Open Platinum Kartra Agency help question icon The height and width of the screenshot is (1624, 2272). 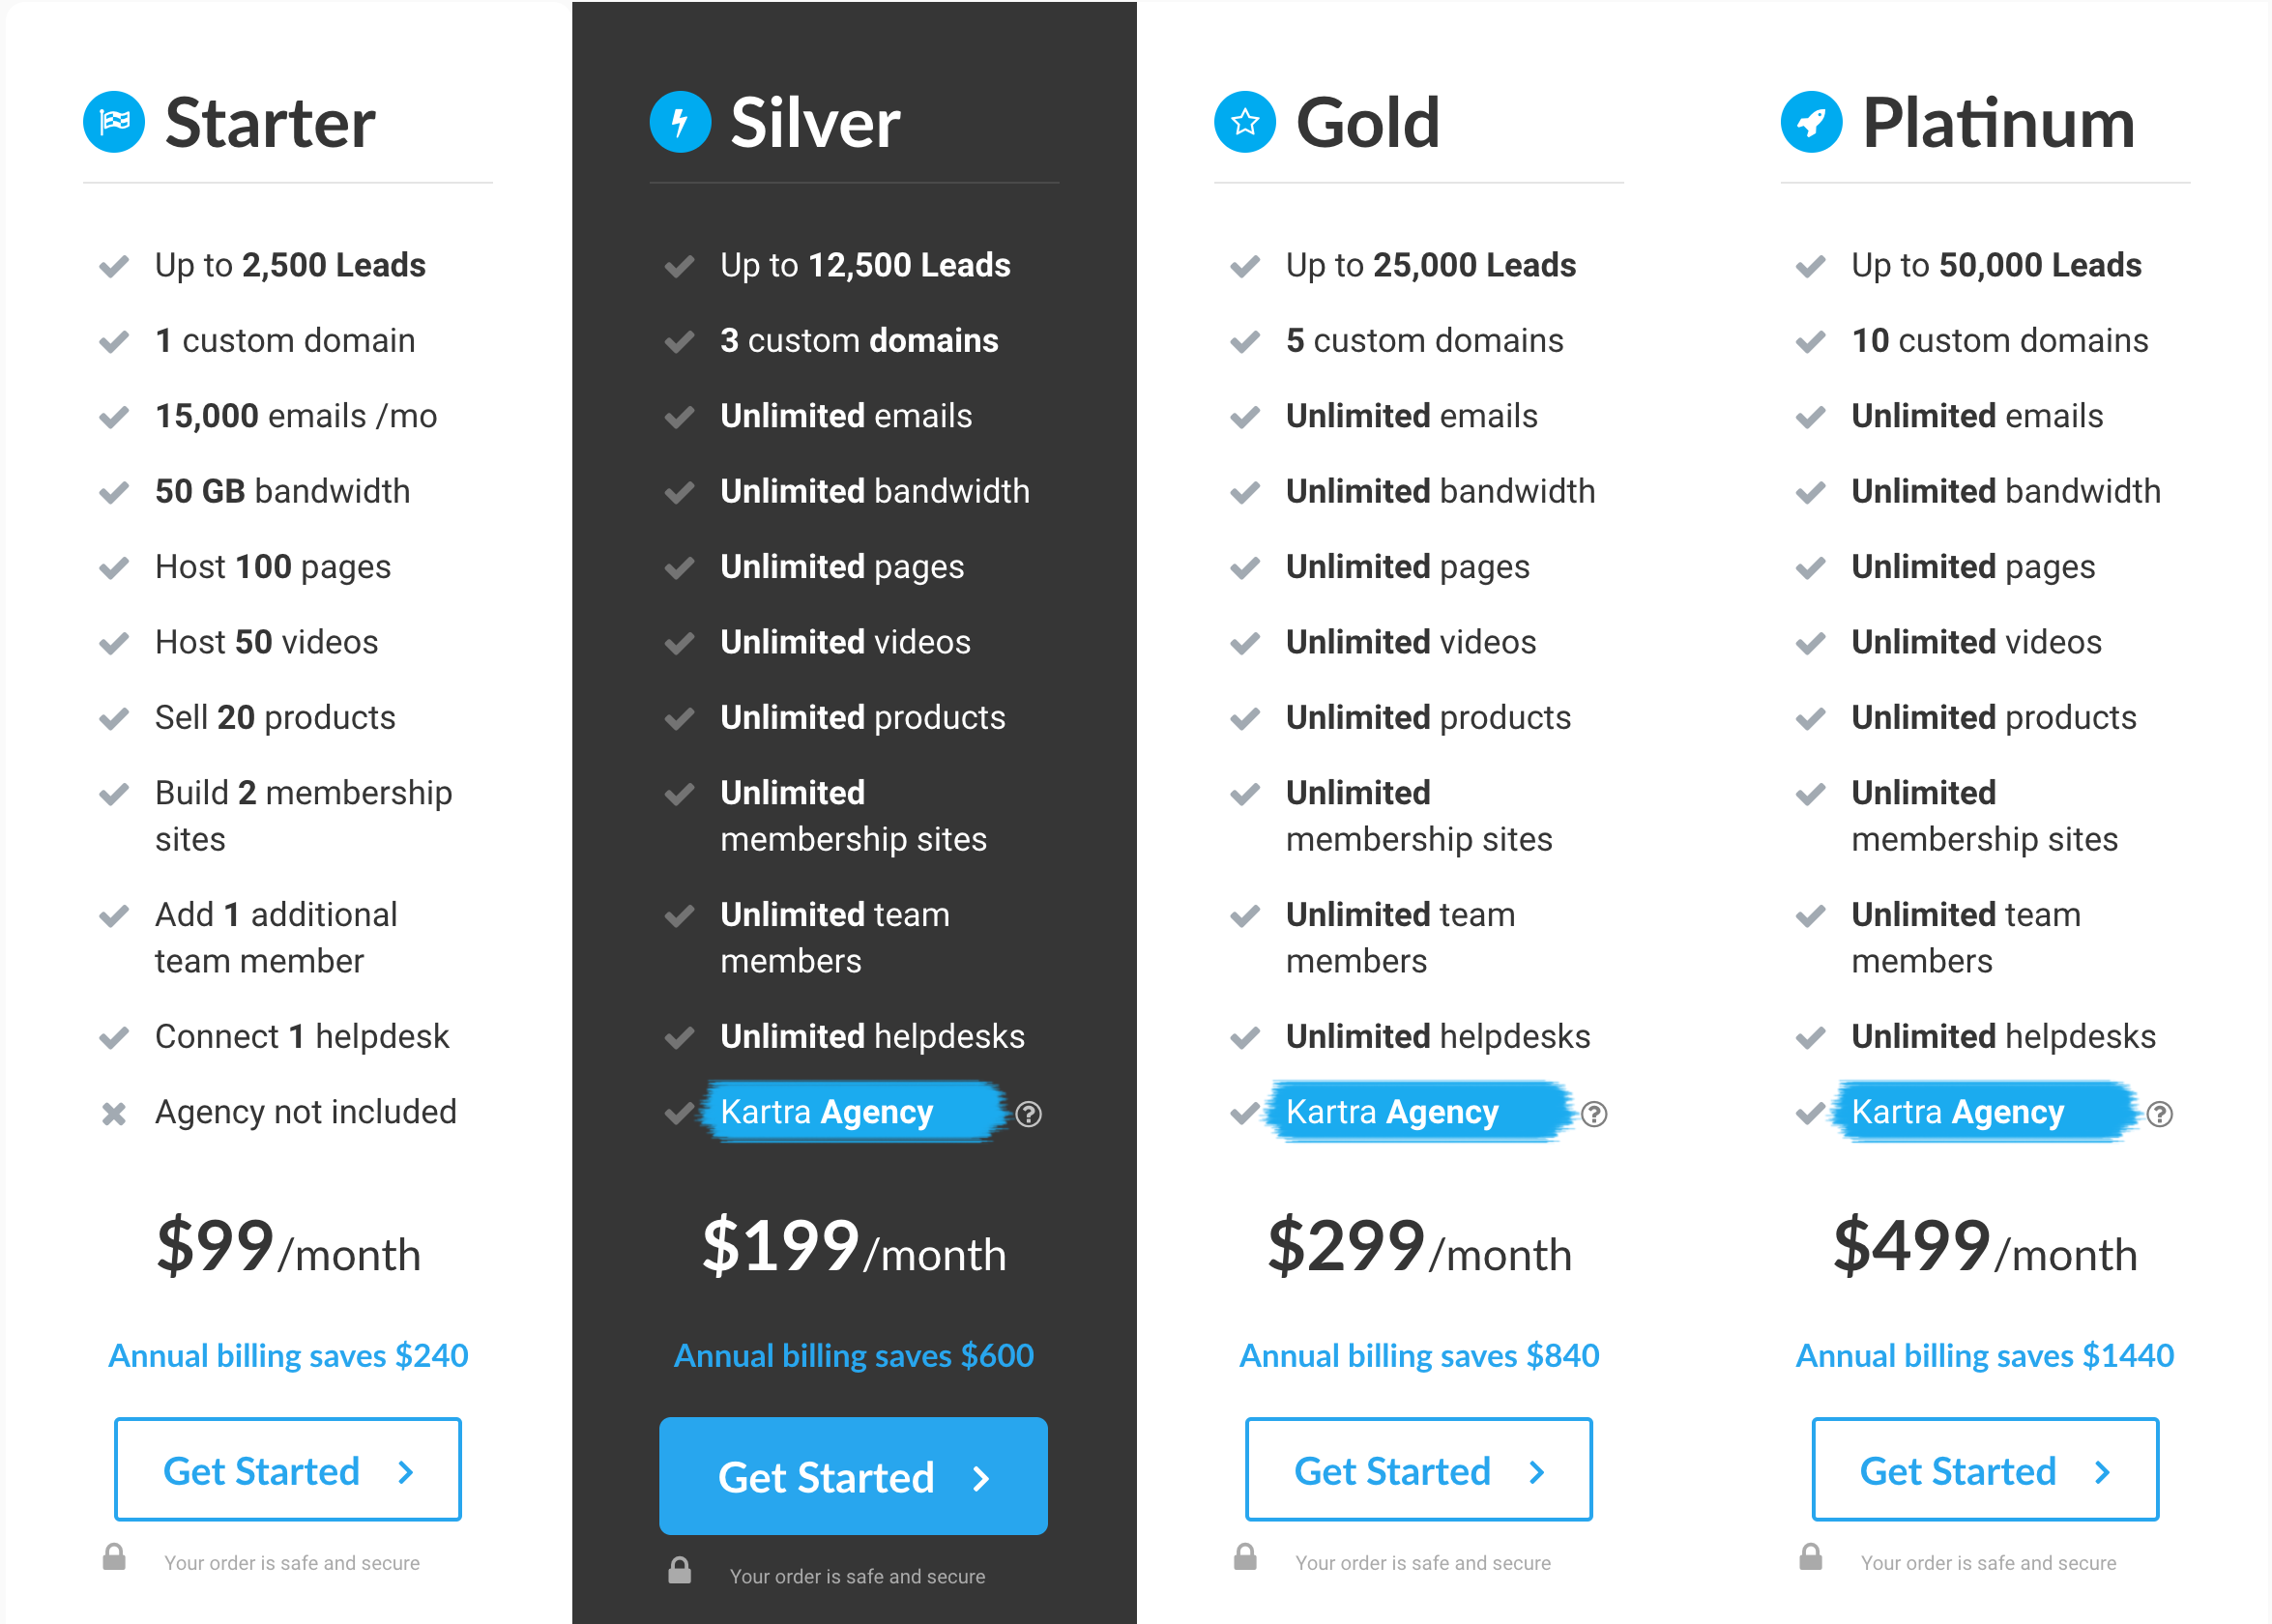(2159, 1114)
